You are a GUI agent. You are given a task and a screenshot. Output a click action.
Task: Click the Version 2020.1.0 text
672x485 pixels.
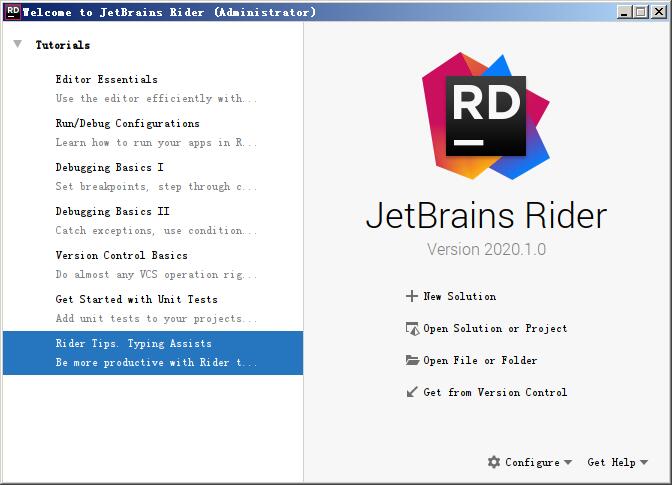(486, 249)
